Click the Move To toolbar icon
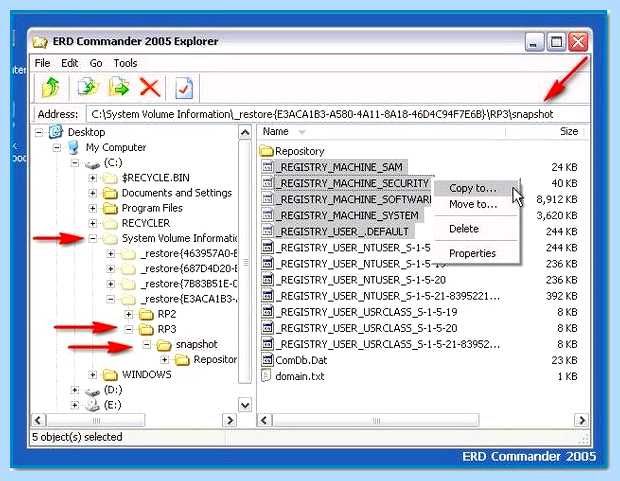 point(119,87)
